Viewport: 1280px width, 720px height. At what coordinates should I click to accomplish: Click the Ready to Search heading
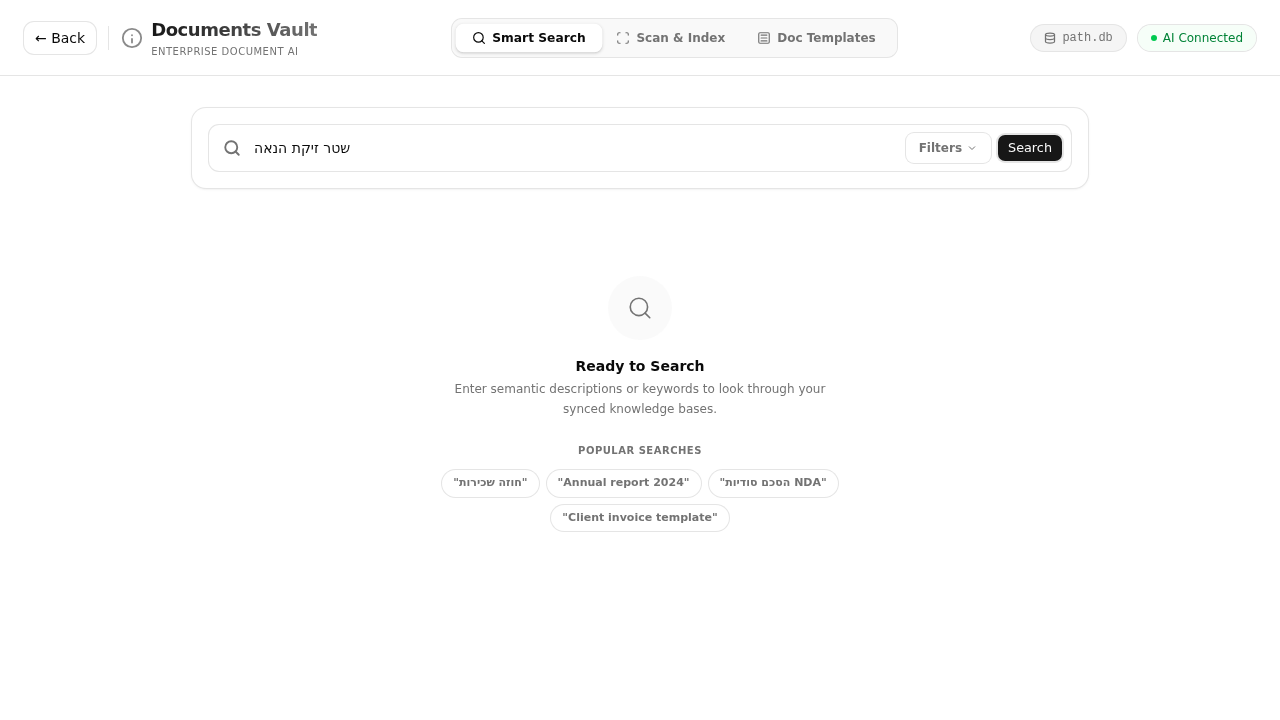point(640,366)
